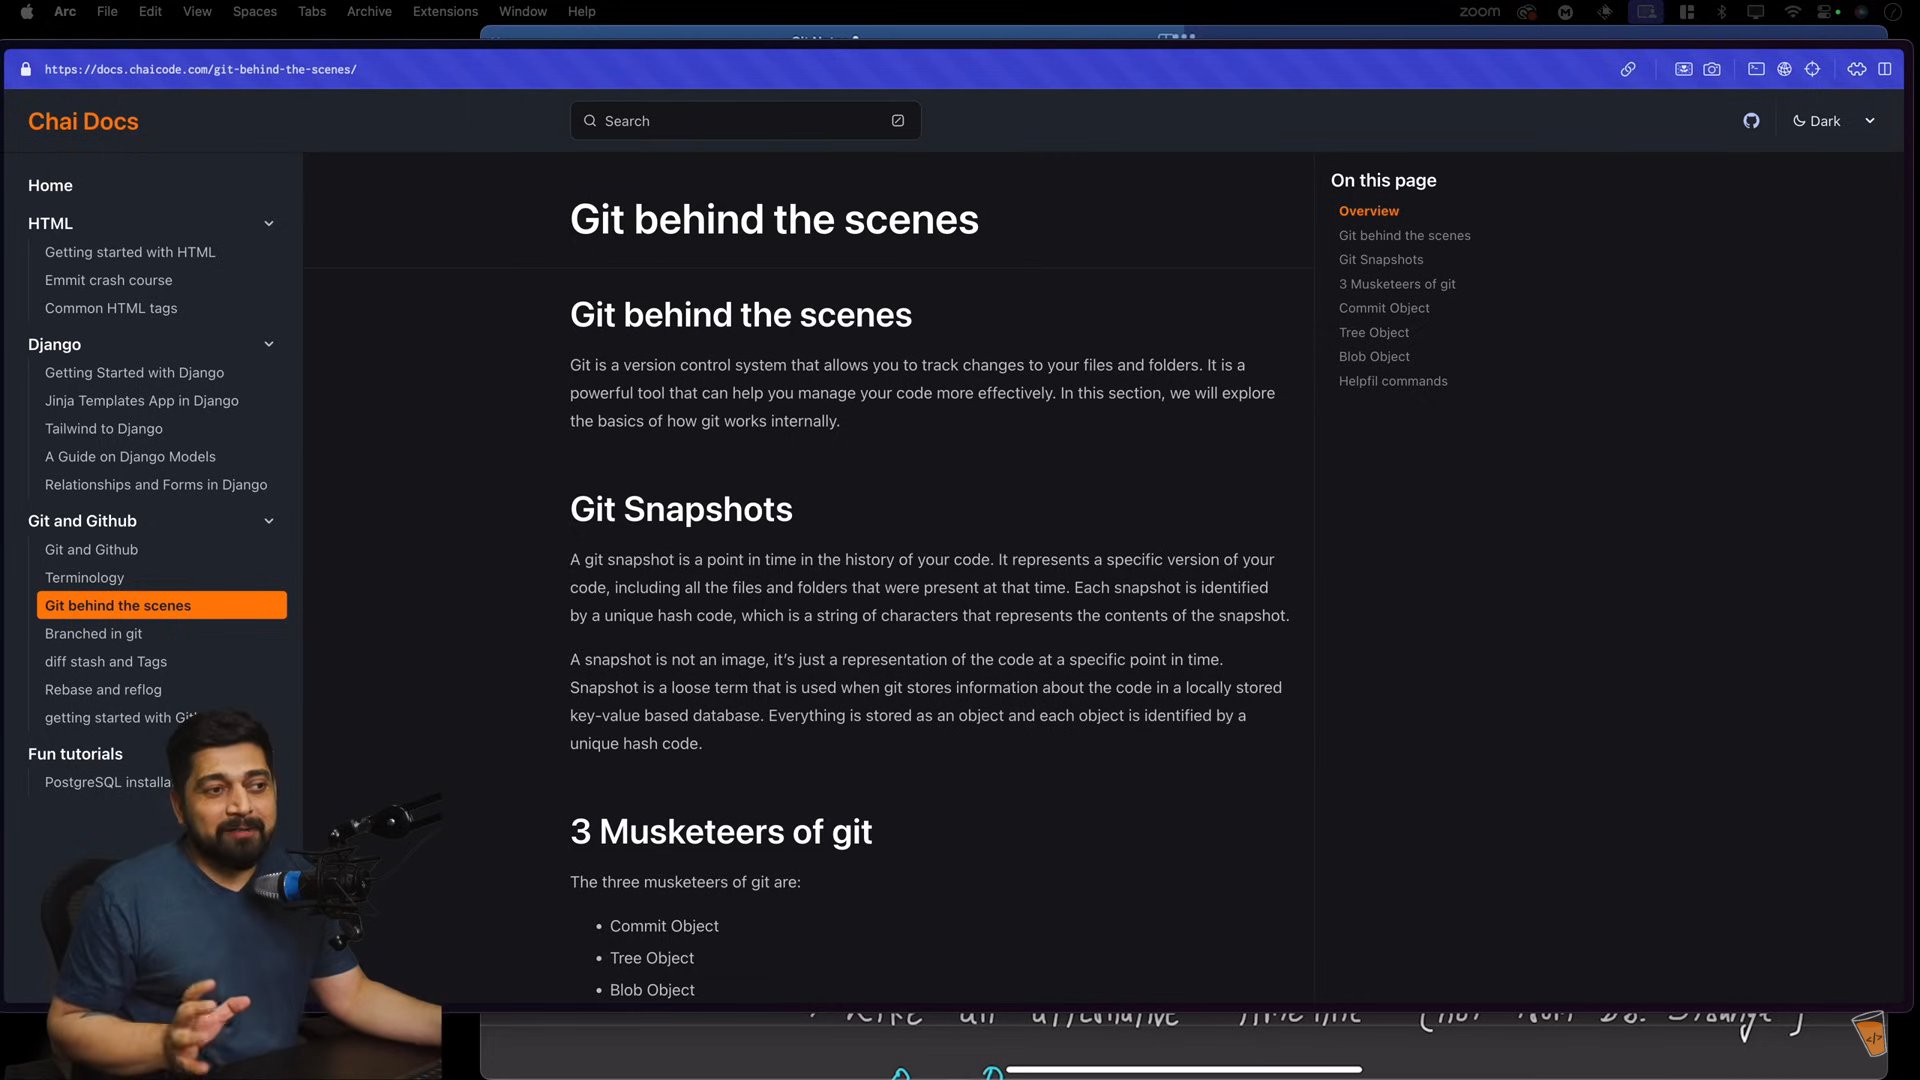
Task: Open the extensions puzzle piece icon
Action: point(1857,69)
